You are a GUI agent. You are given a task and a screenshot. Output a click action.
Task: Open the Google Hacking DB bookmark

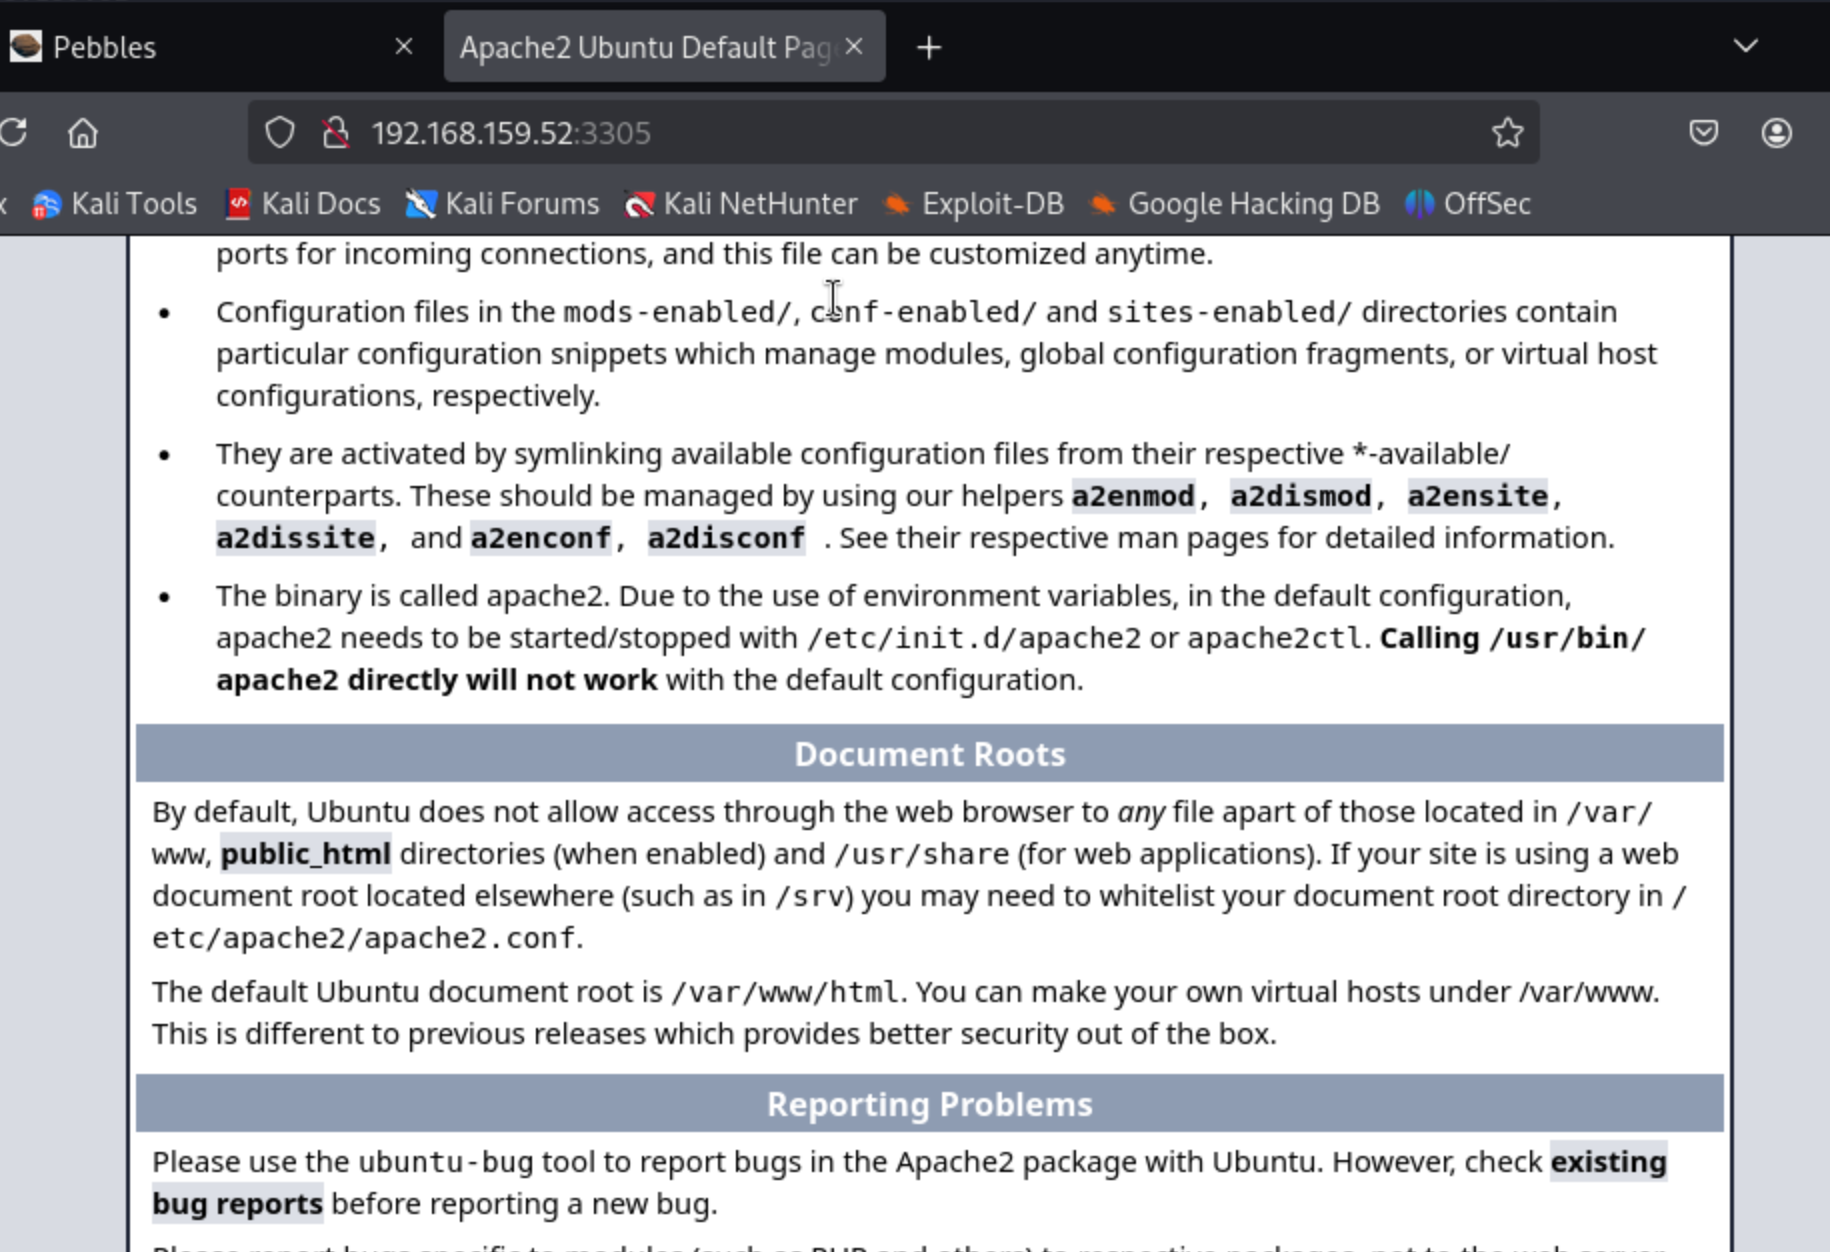(x=1233, y=204)
